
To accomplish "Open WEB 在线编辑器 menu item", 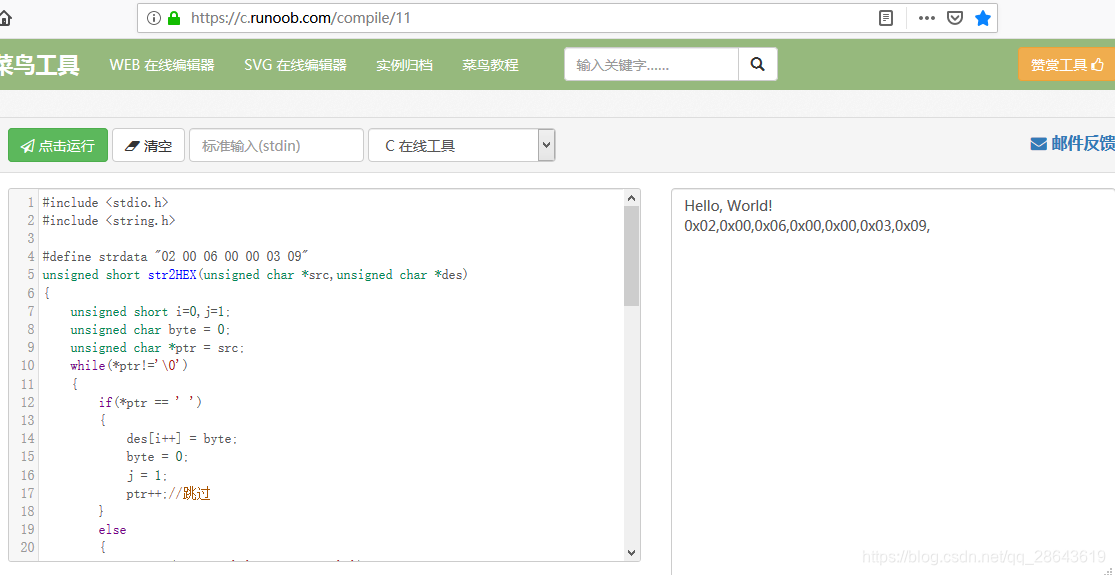I will 162,65.
